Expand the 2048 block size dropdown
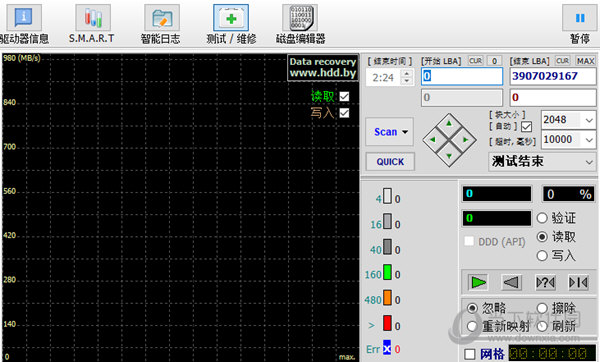600x362 pixels. [x=589, y=120]
